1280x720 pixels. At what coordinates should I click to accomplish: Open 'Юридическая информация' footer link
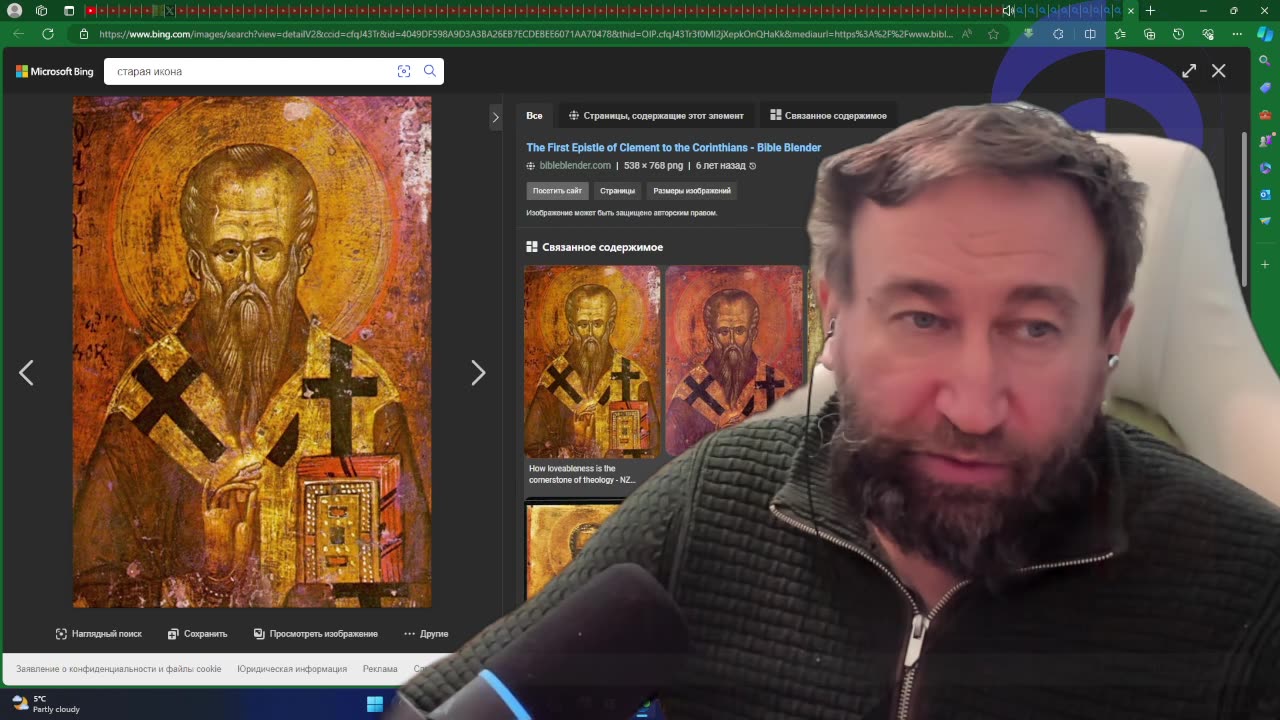(x=292, y=668)
